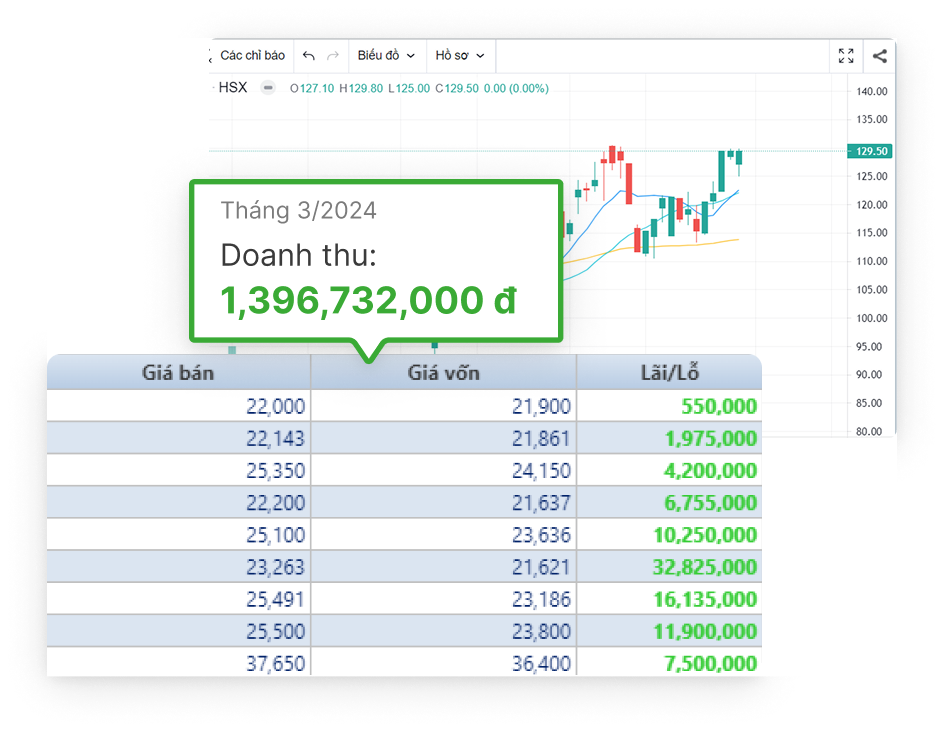Click the 129.50 current price tag
The height and width of the screenshot is (731, 944).
point(870,151)
